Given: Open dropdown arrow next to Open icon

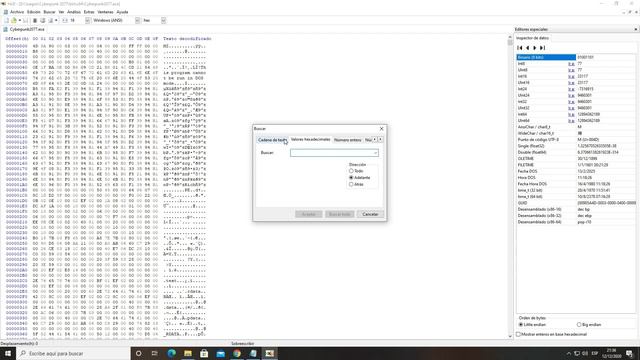Looking at the screenshot, I should pos(19,20).
